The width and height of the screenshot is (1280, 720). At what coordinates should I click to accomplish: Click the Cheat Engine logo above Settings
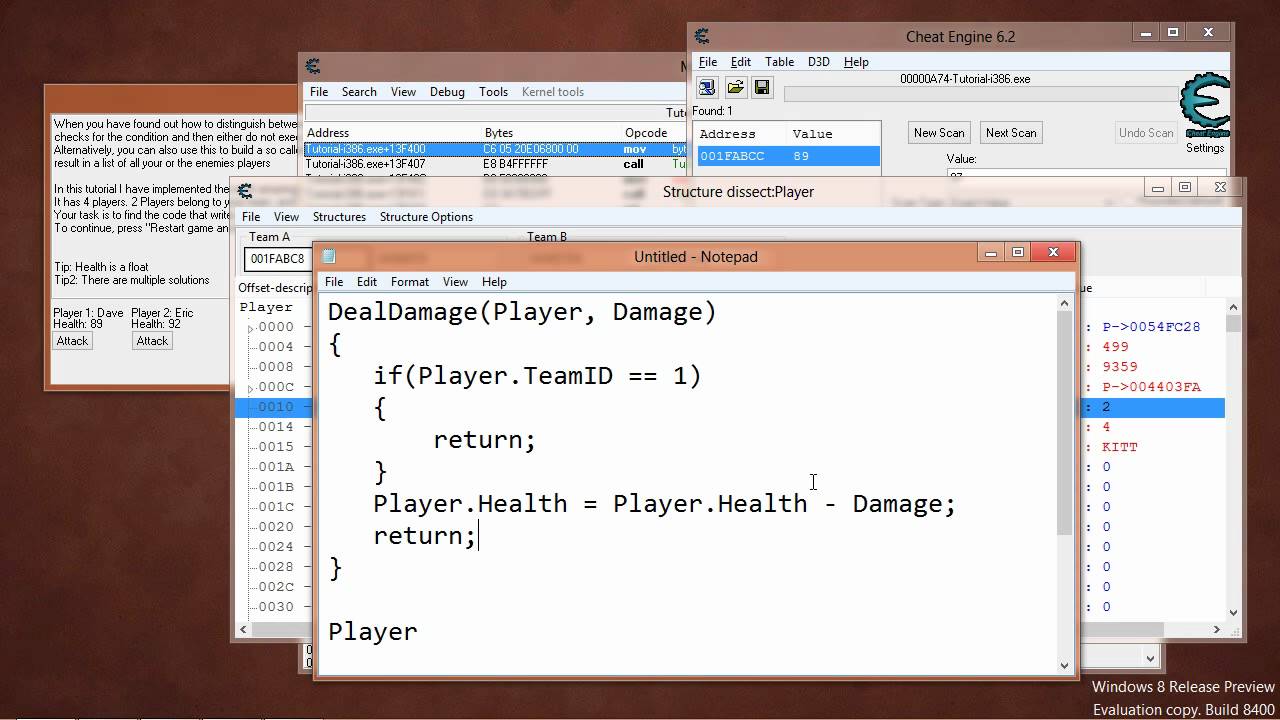[1205, 105]
